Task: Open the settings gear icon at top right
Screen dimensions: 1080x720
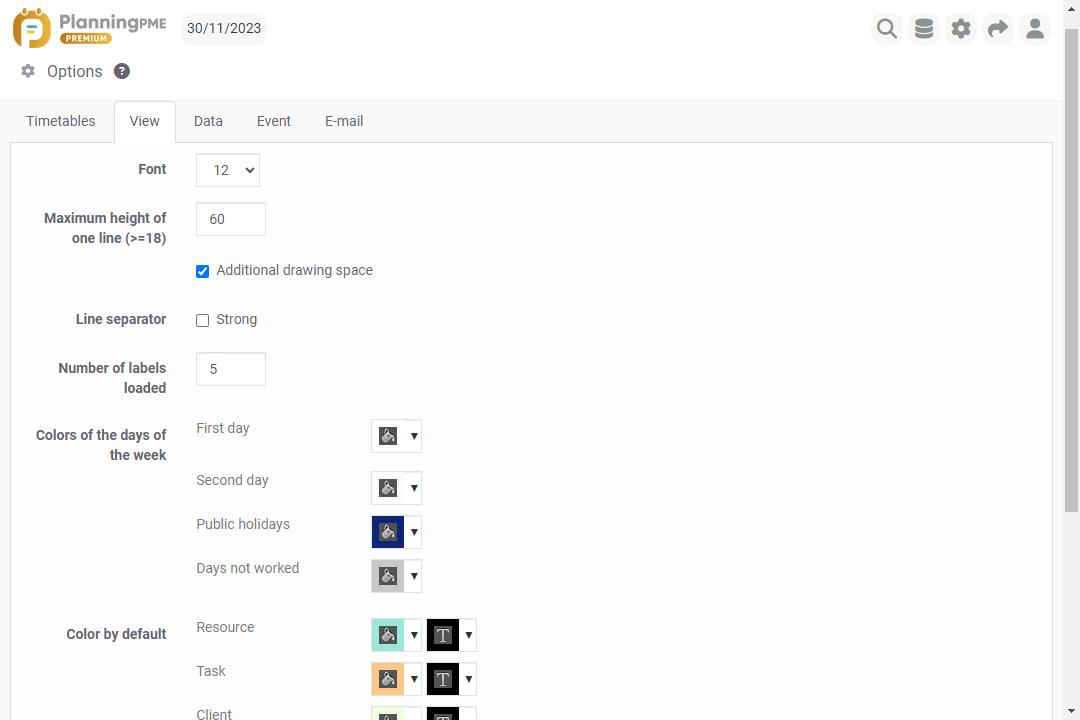Action: pos(960,28)
